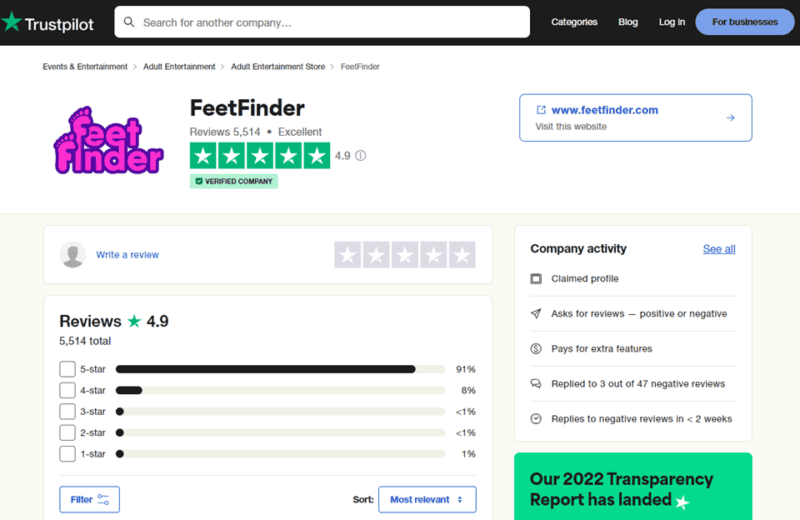Click the Verified Company badge

coord(234,181)
